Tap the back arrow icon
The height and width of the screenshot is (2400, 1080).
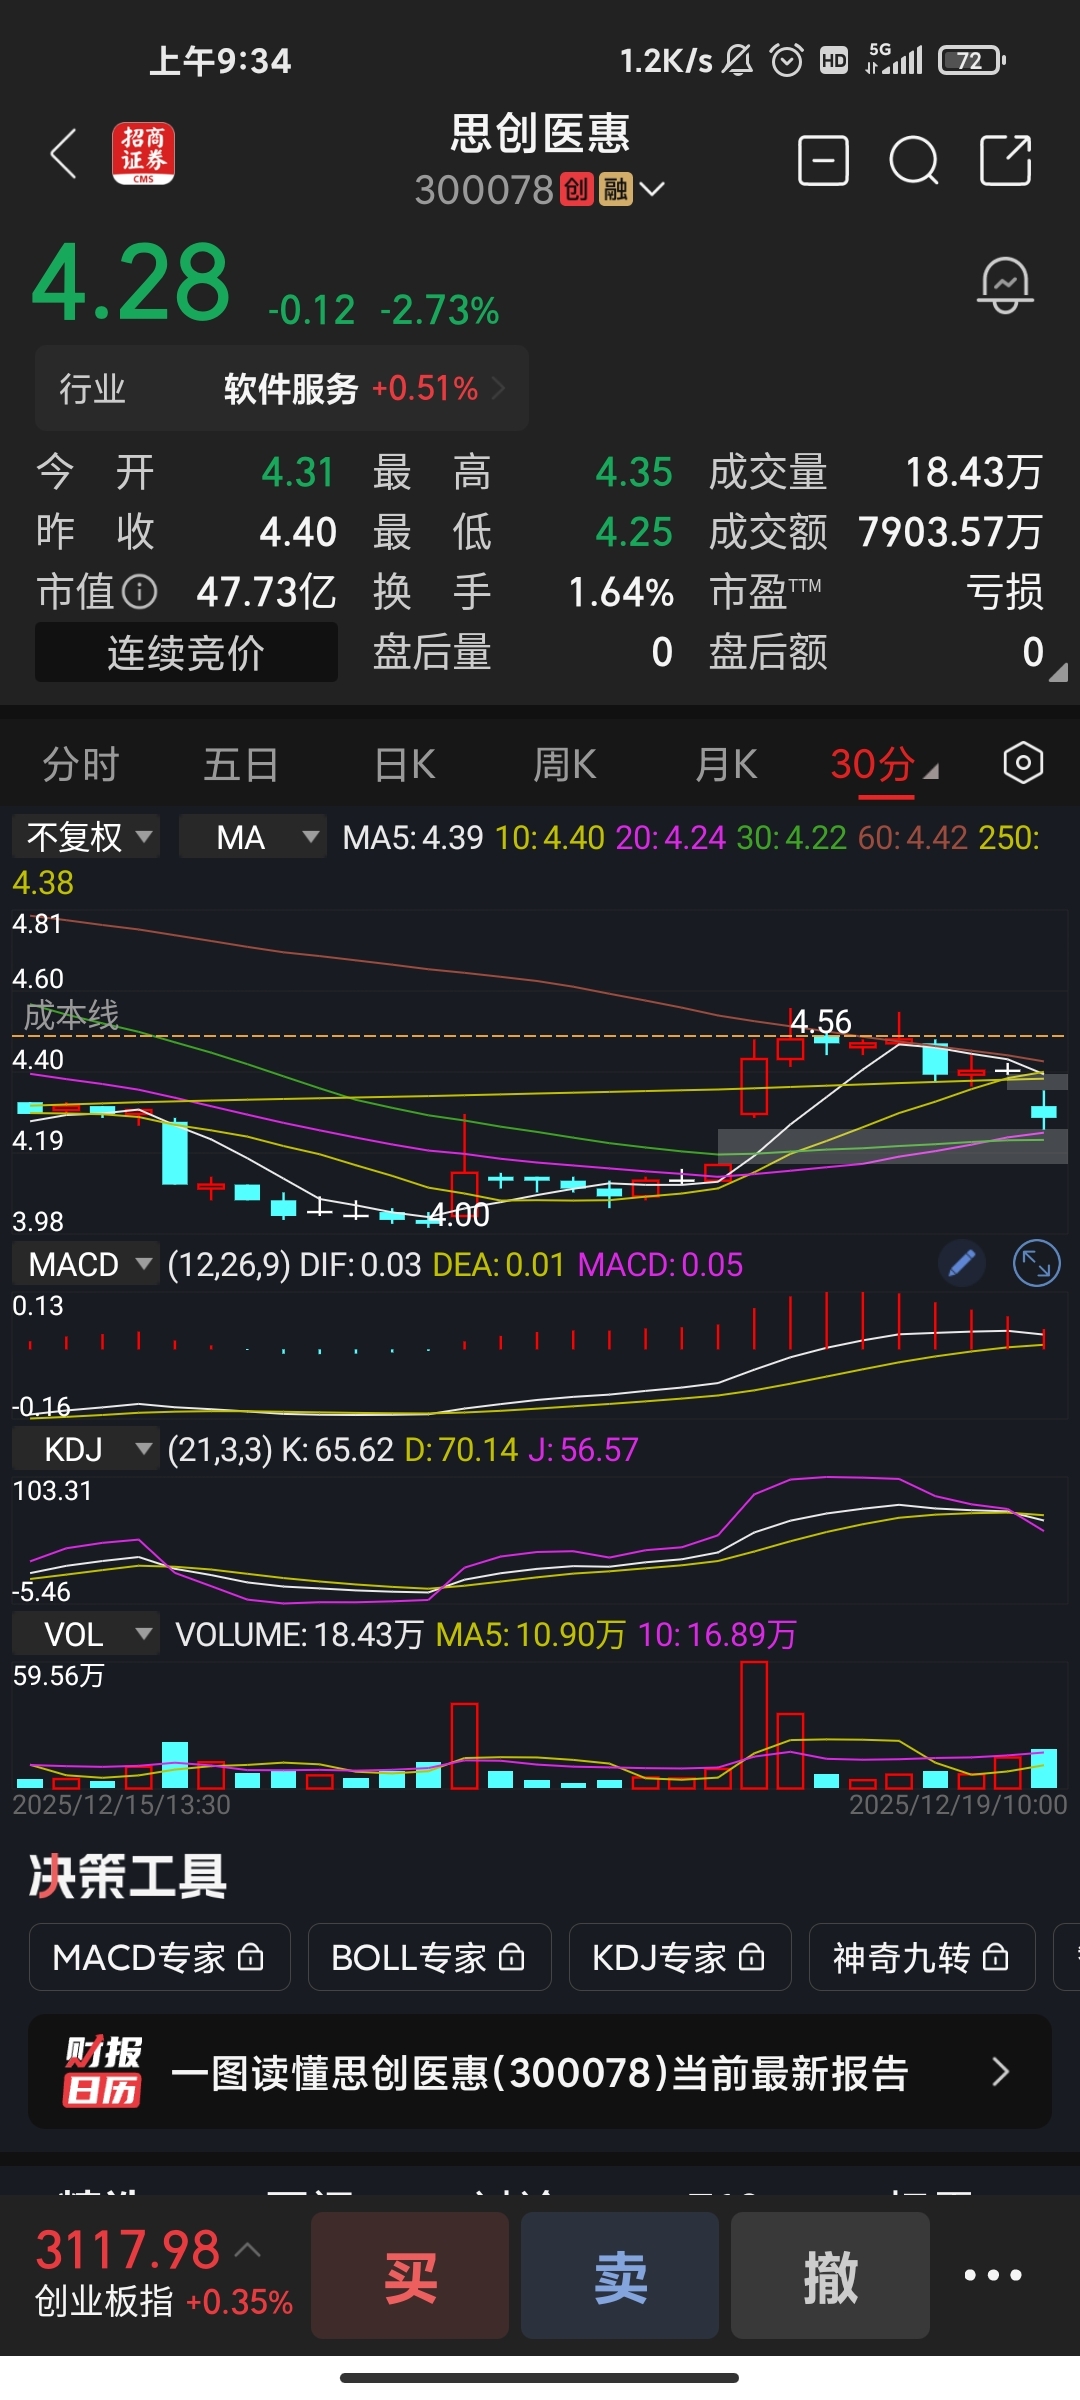coord(63,154)
